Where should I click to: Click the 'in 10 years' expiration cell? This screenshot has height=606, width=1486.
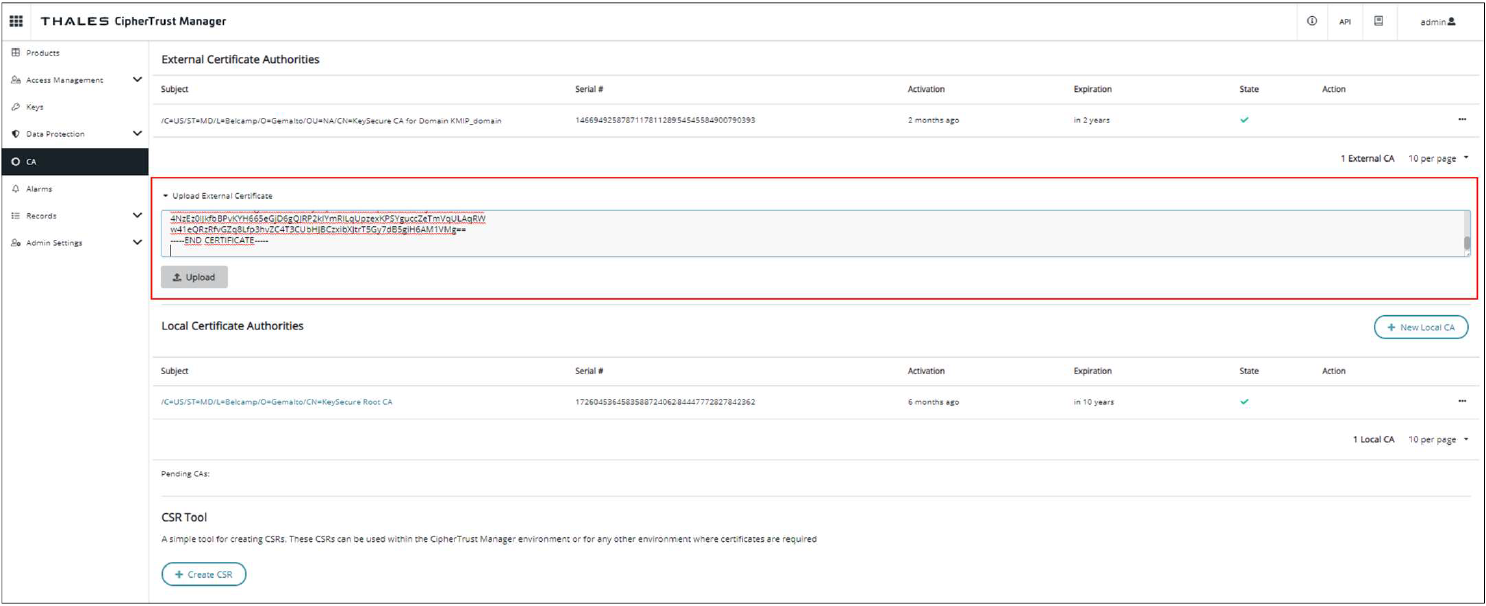pyautogui.click(x=1094, y=402)
